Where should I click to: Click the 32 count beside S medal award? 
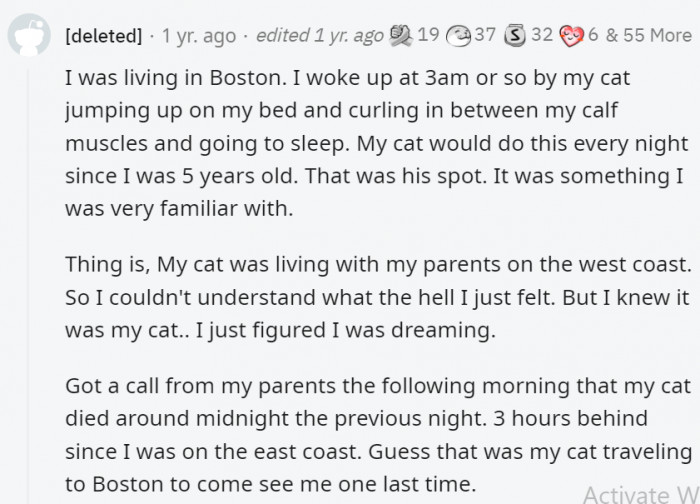pos(542,35)
